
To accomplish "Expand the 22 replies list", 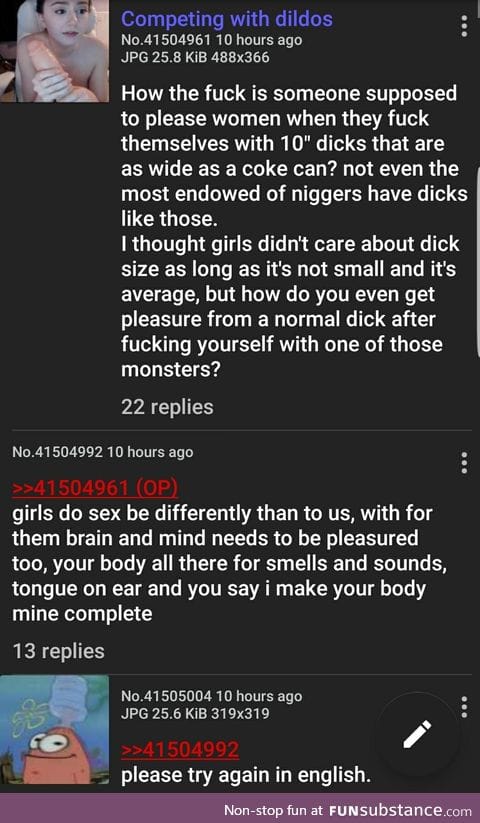I will tap(167, 407).
